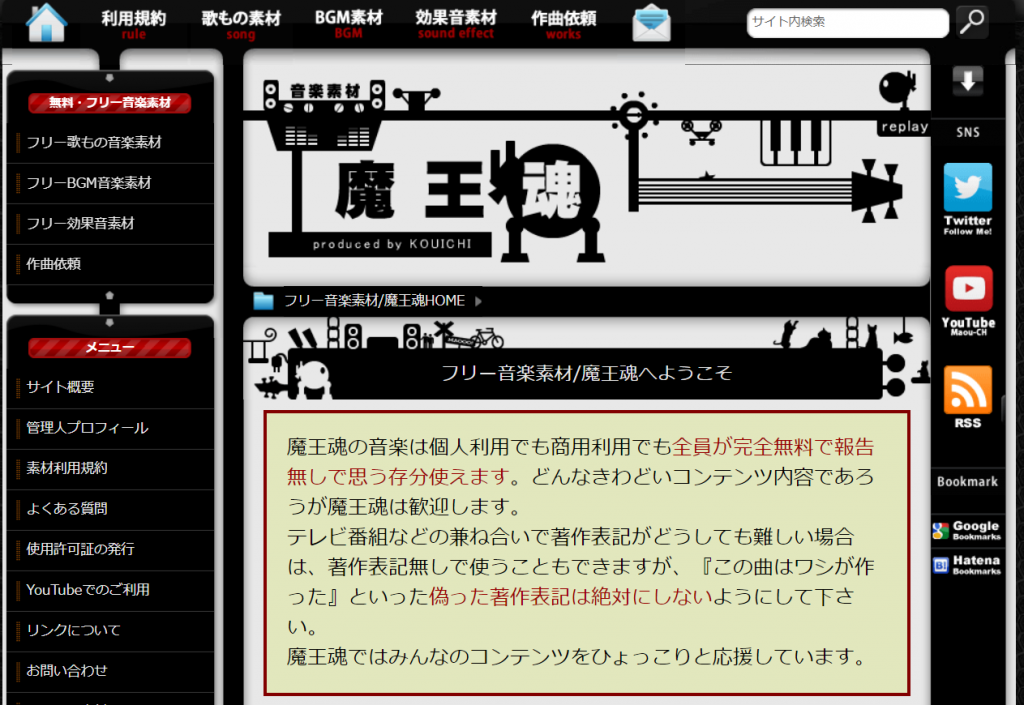The height and width of the screenshot is (705, 1024).
Task: Click the replay button on banner
Action: point(903,127)
